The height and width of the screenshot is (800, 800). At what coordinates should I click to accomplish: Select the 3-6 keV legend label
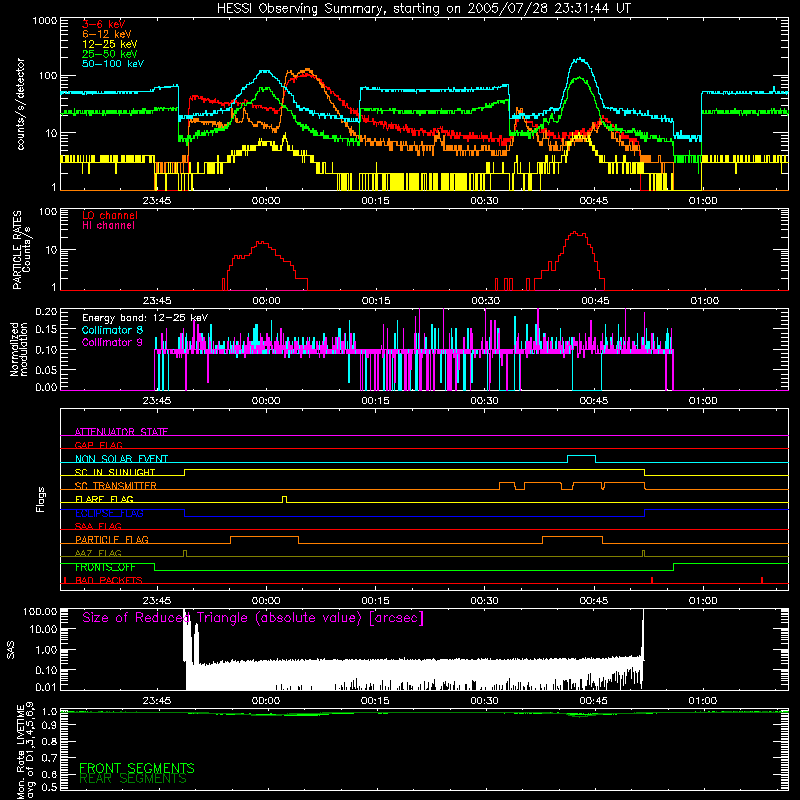click(x=104, y=24)
